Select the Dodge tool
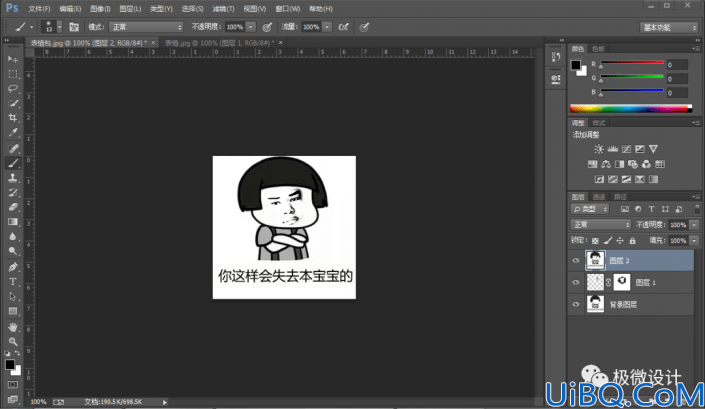705x409 pixels. click(x=13, y=251)
